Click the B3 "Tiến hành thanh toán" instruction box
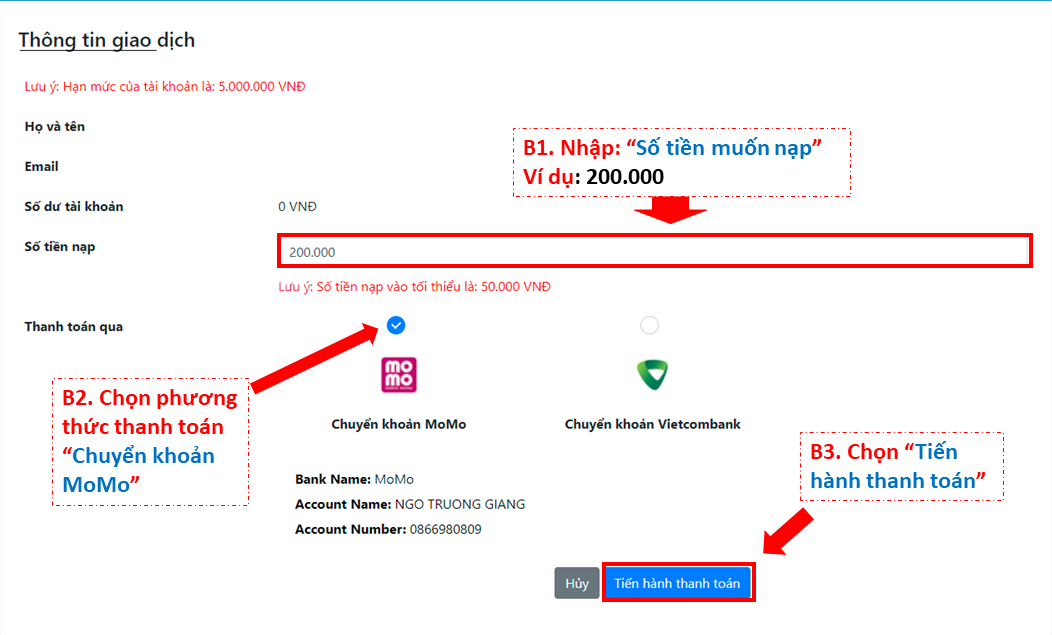The height and width of the screenshot is (635, 1052). pos(902,466)
